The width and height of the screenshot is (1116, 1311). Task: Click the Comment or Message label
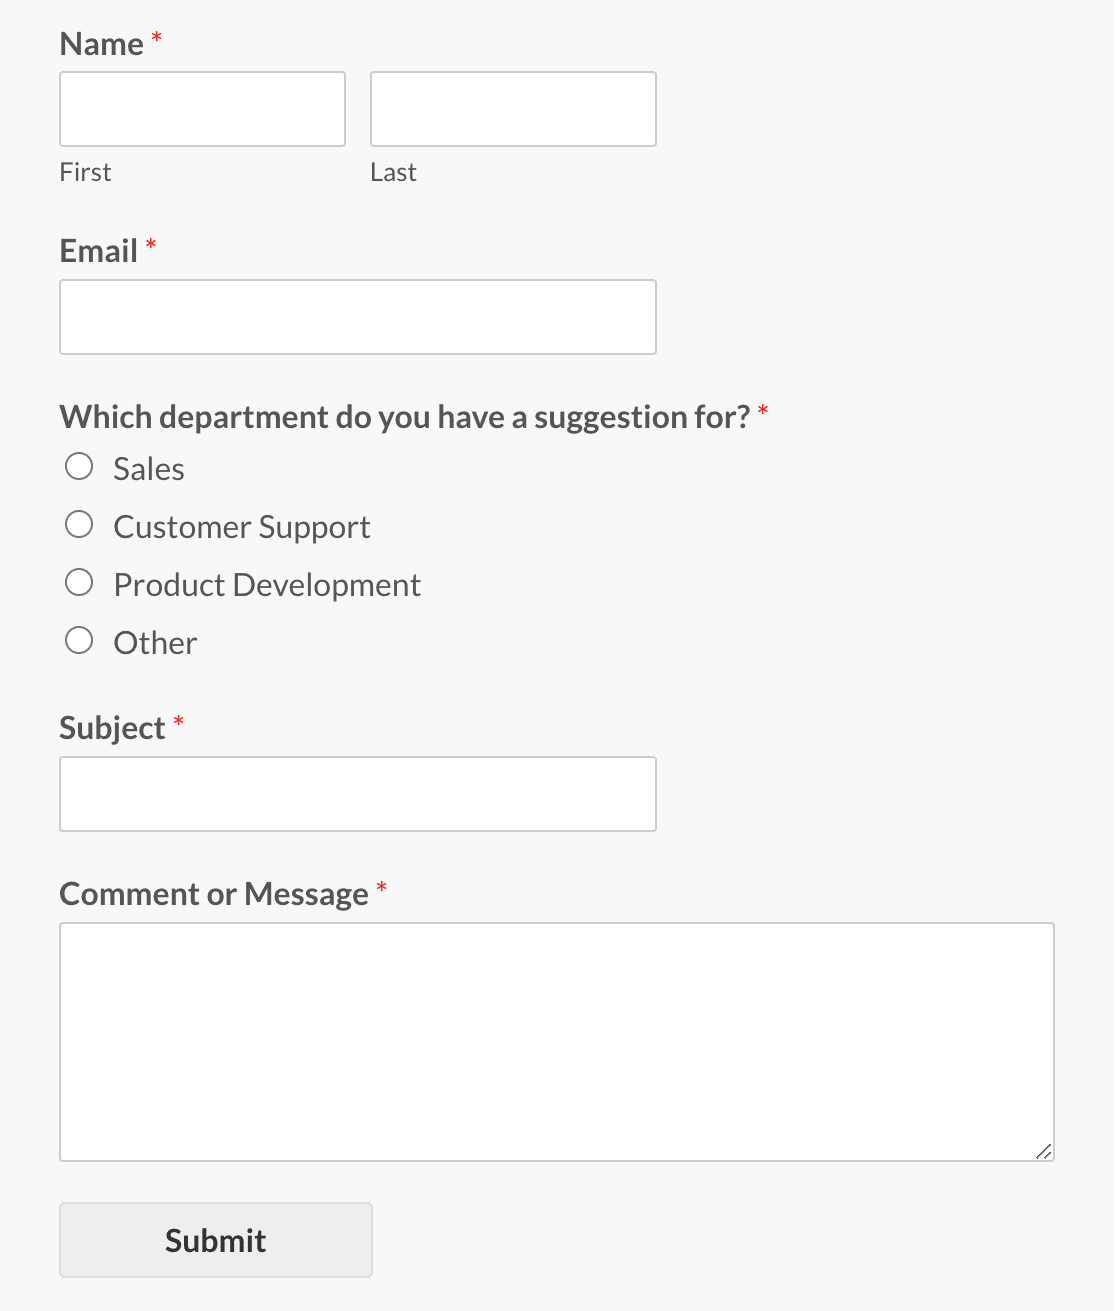(x=214, y=893)
